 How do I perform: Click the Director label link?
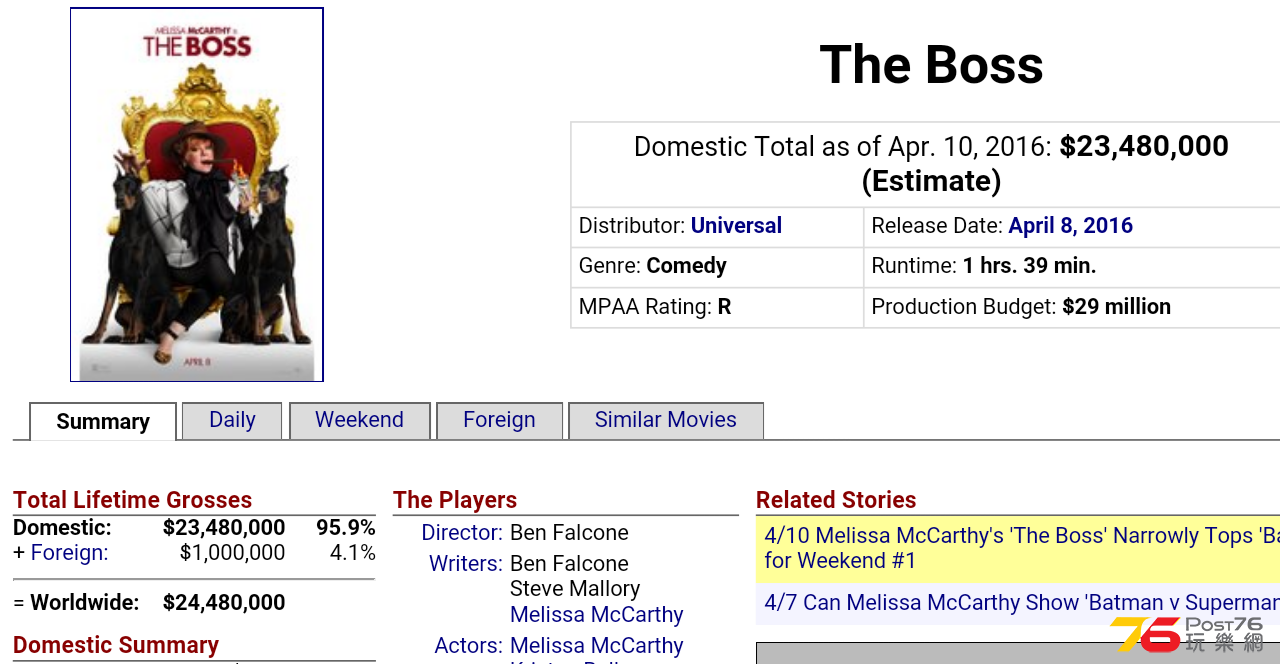(462, 533)
